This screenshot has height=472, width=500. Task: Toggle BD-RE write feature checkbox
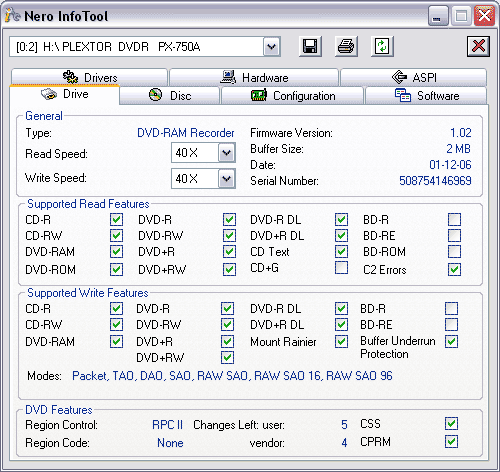(x=451, y=324)
